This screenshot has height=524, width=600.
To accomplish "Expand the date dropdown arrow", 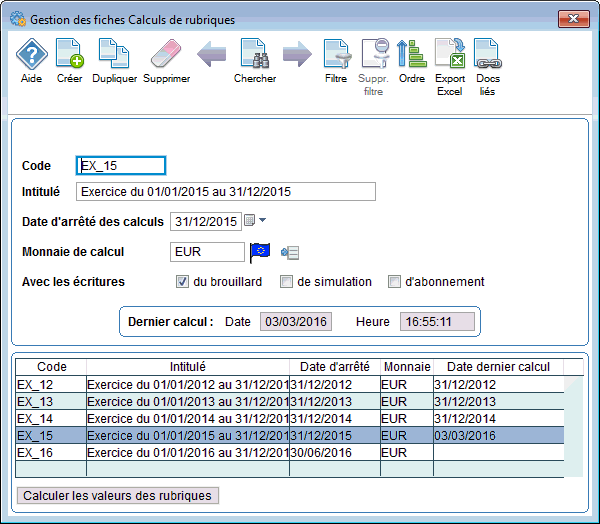I will pos(263,221).
